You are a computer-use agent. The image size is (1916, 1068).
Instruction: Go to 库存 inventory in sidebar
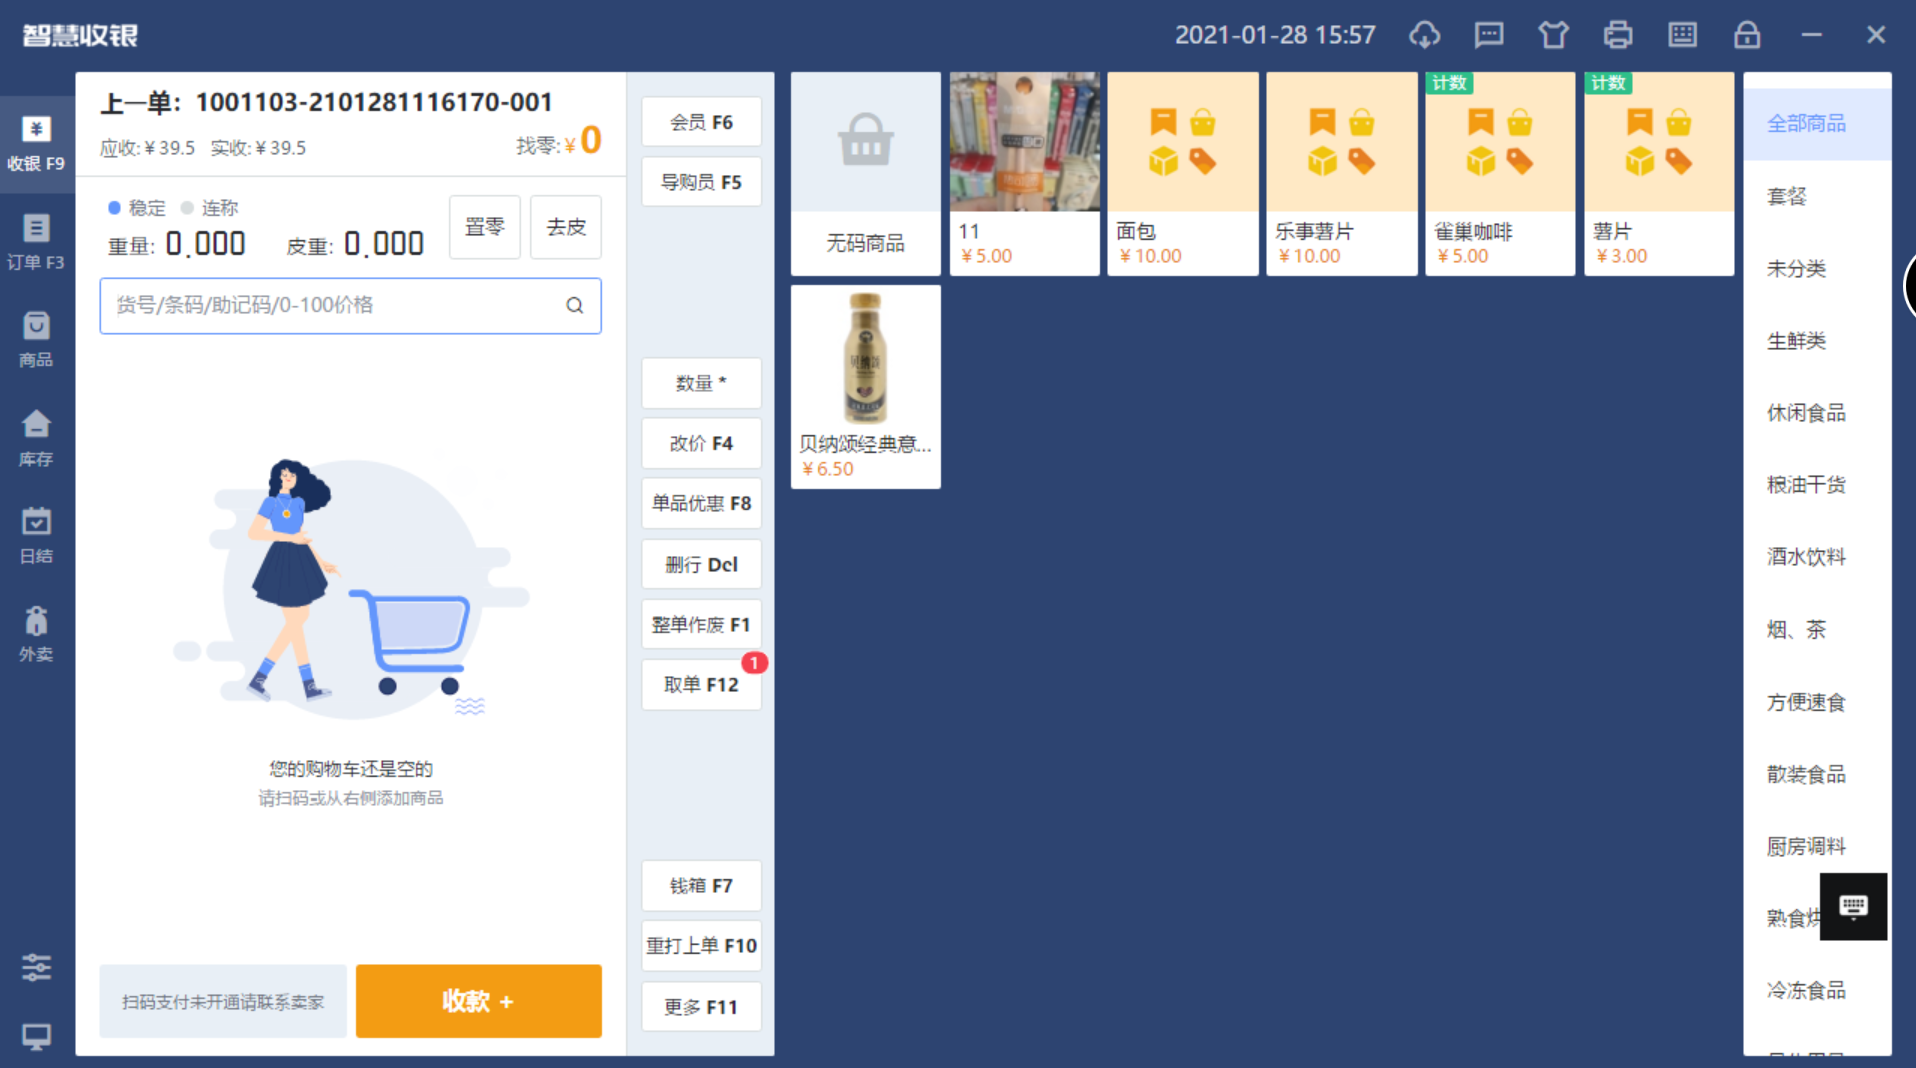36,438
